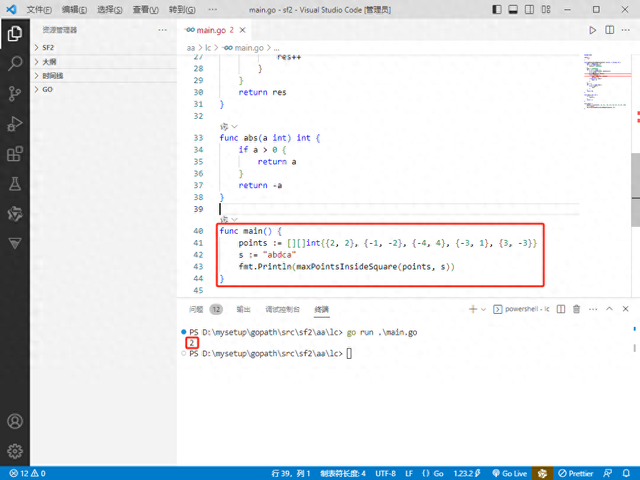This screenshot has height=480, width=640.
Task: Close the main.go editor tab
Action: point(242,30)
